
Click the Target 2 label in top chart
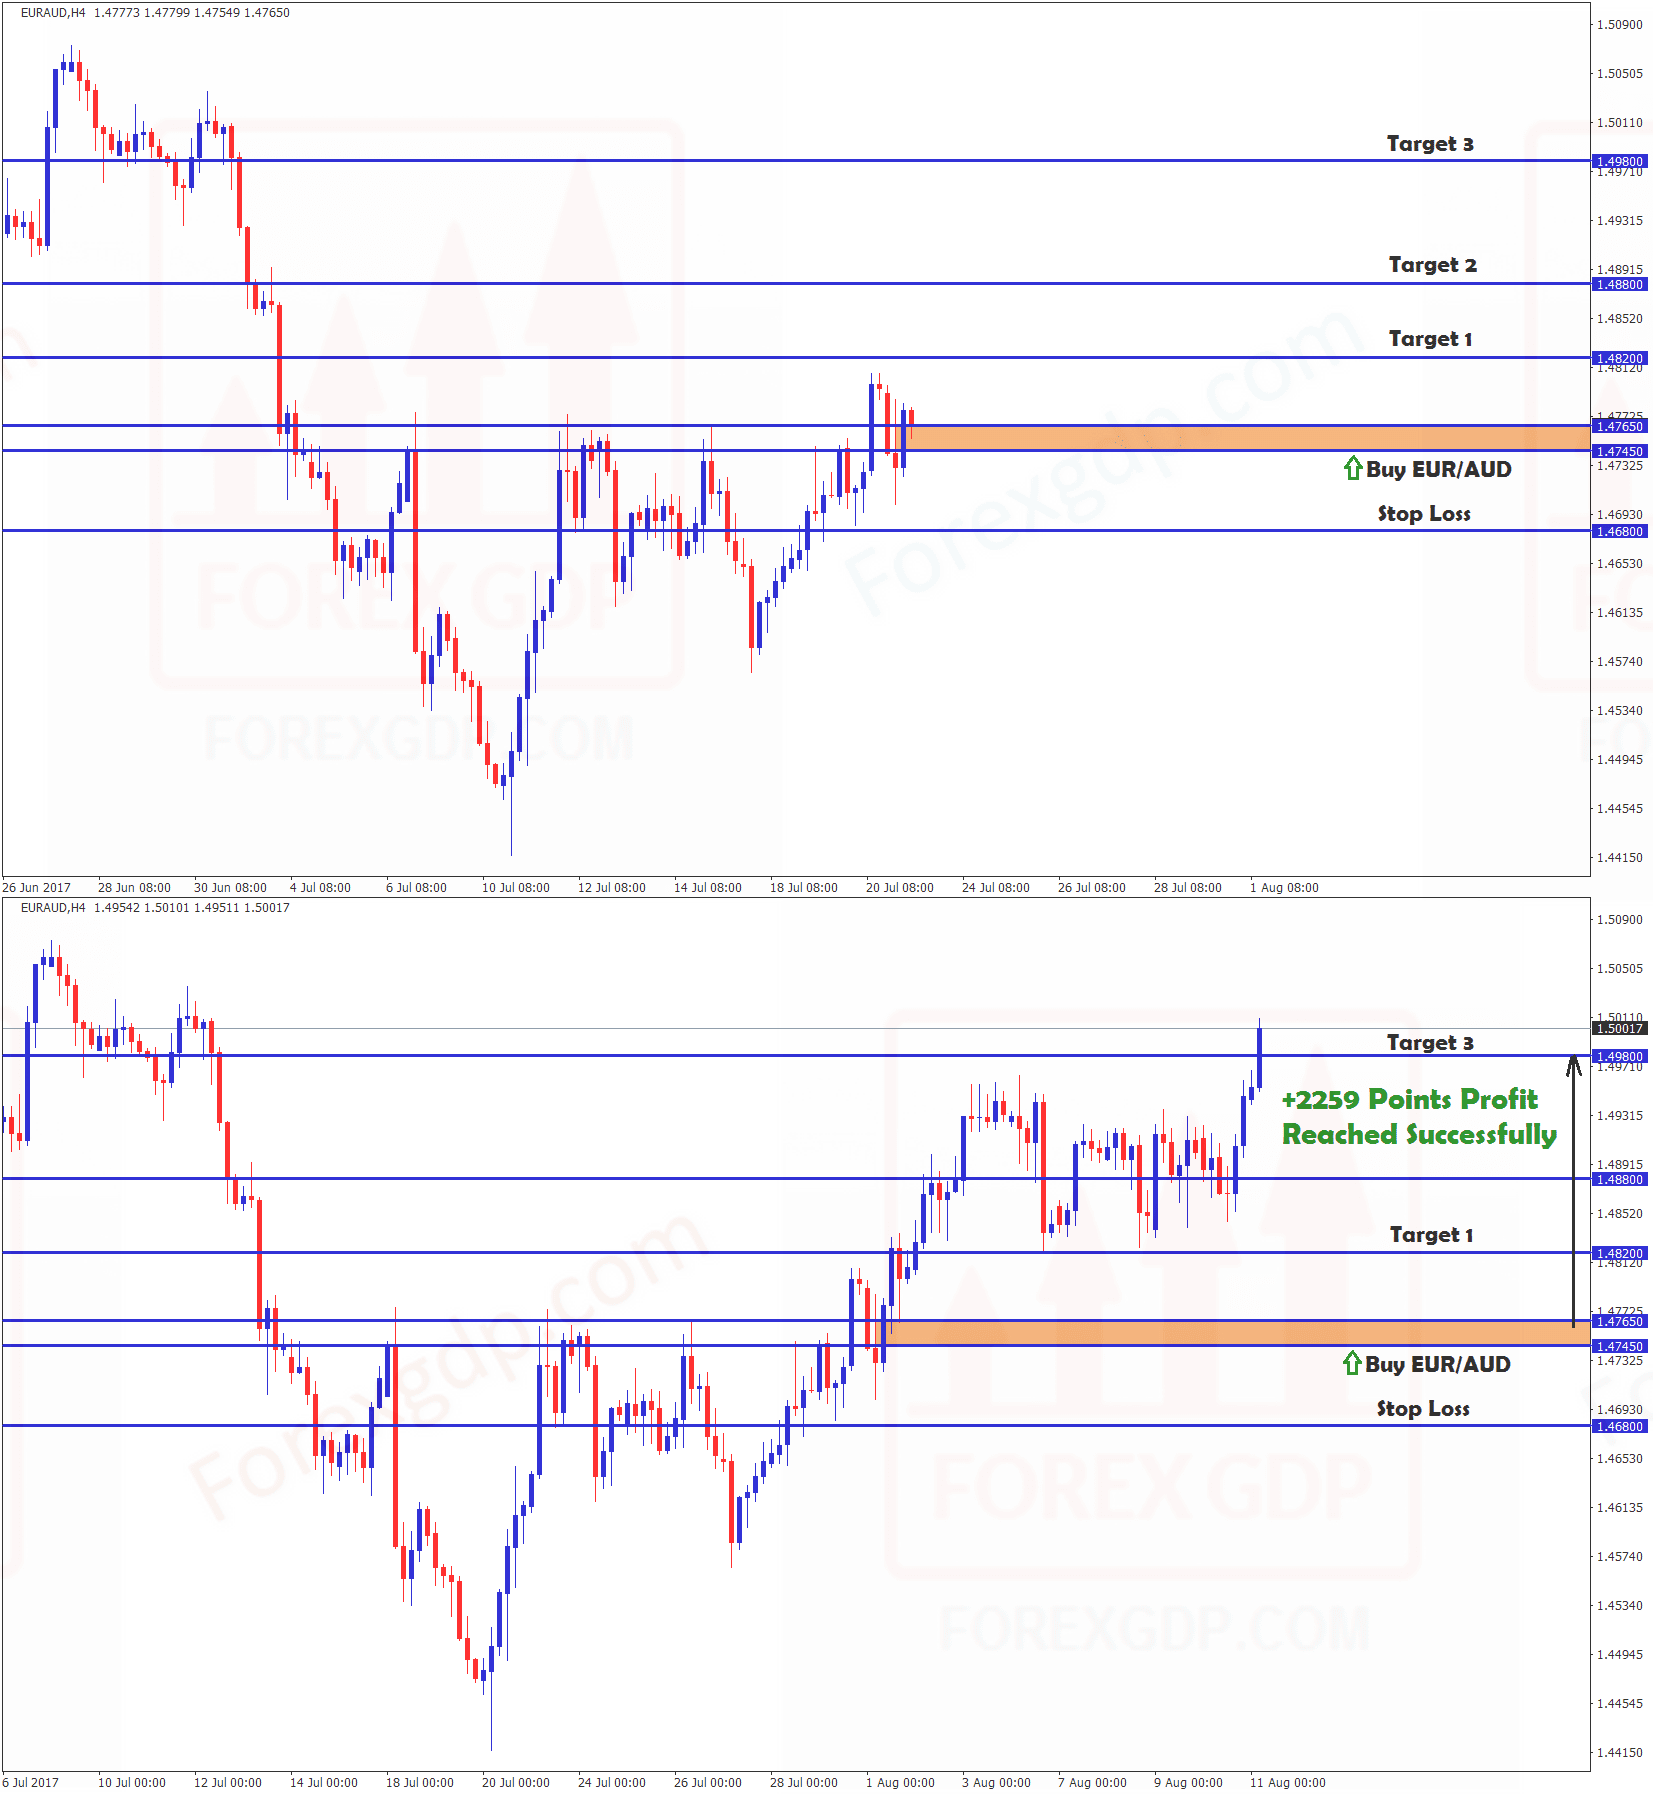[1432, 265]
